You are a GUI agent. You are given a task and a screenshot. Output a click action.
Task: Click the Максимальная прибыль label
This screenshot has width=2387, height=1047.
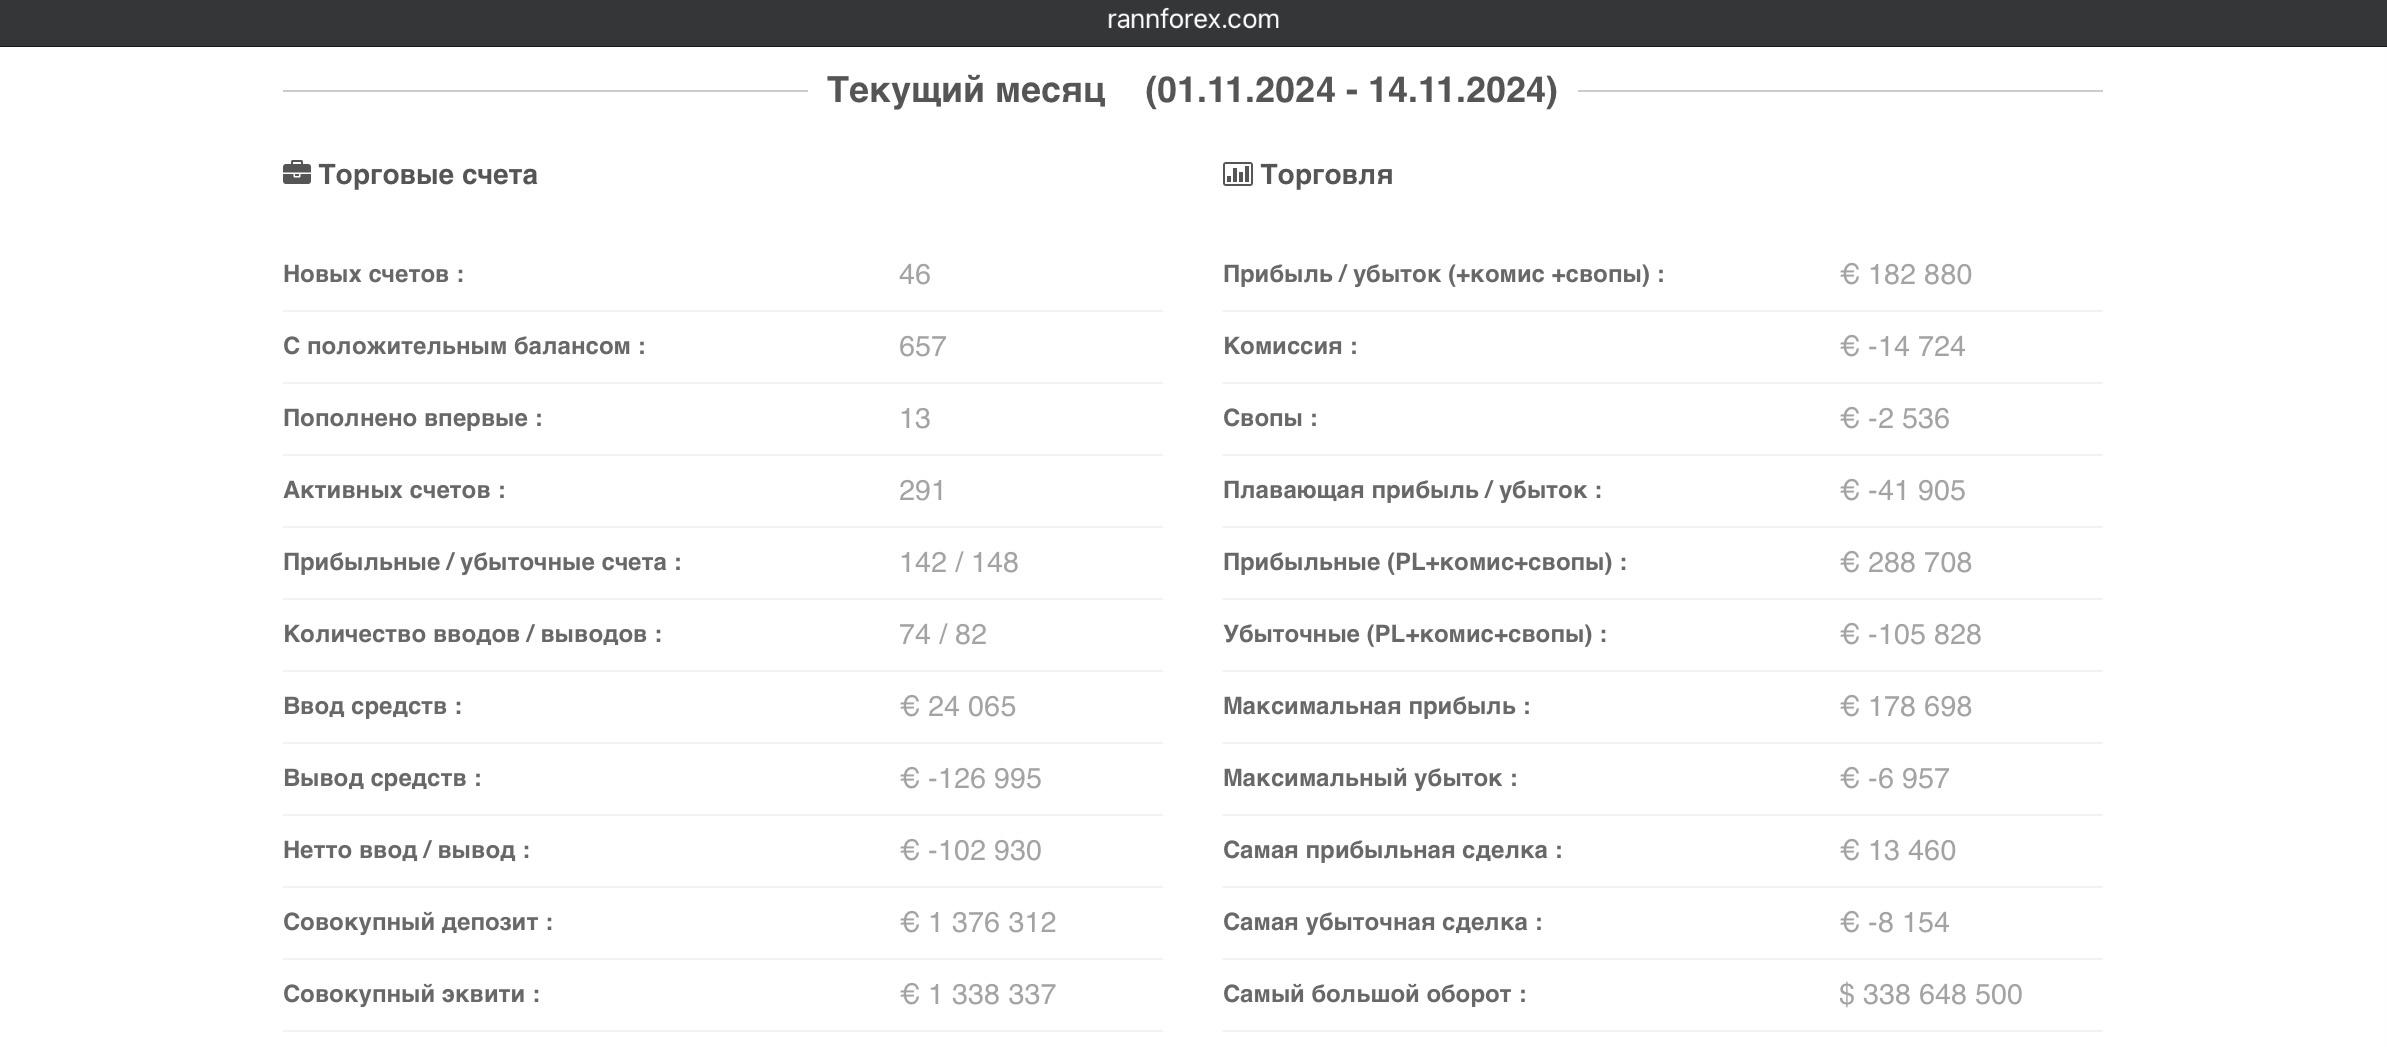(1376, 706)
